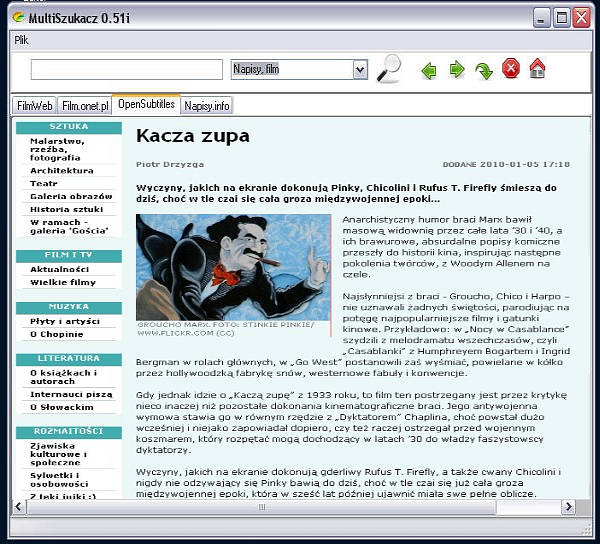The image size is (600, 544).
Task: Maximize the MultiSzukacz window
Action: point(562,18)
